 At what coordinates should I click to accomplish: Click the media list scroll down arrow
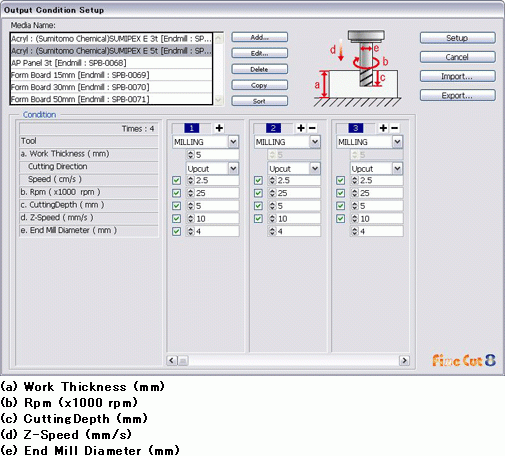[218, 100]
